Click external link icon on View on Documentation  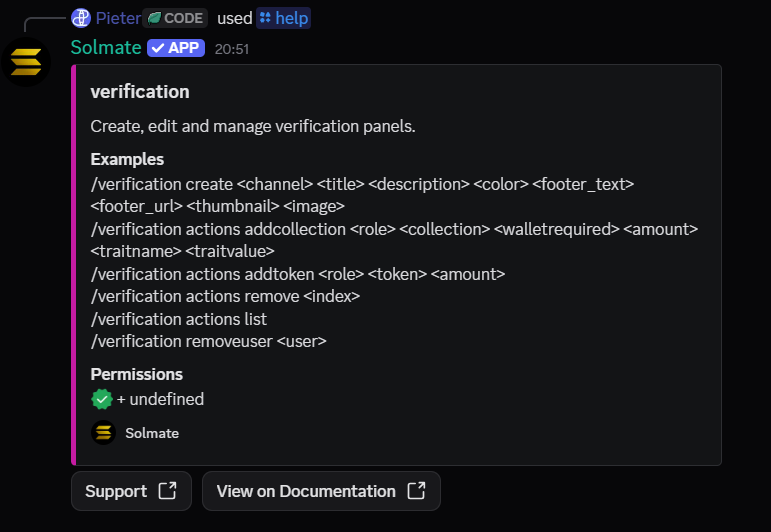(417, 491)
